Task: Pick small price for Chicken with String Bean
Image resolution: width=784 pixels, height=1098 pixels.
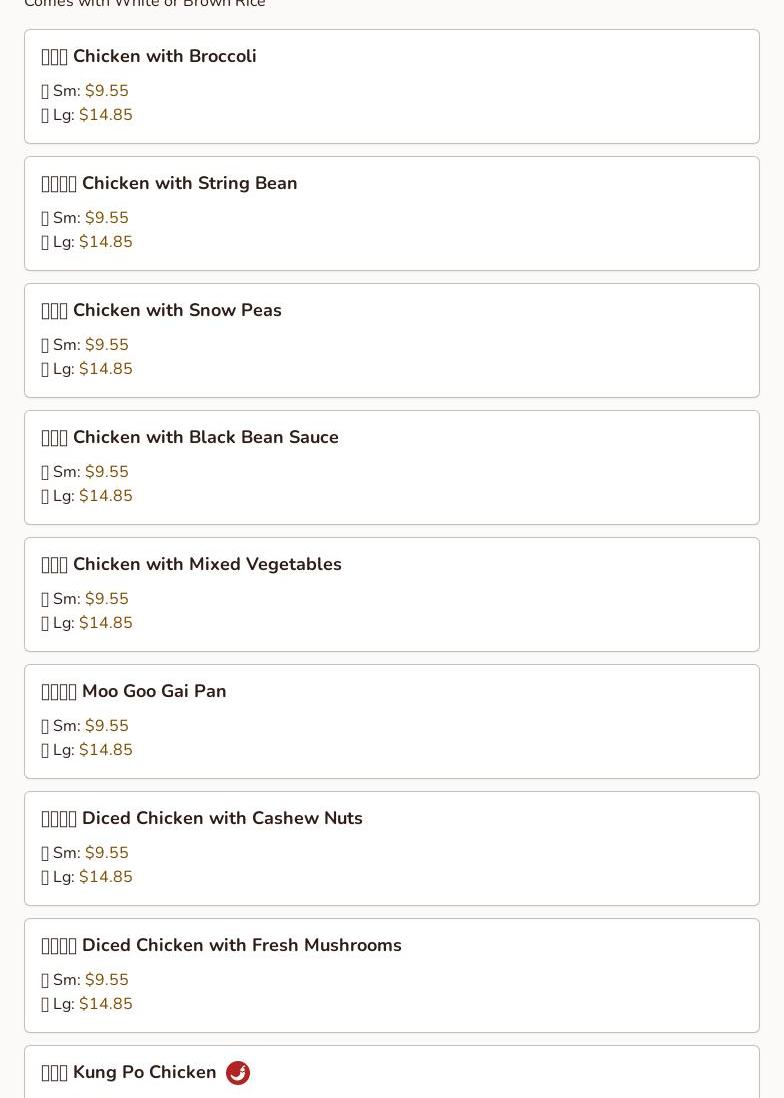Action: [107, 218]
